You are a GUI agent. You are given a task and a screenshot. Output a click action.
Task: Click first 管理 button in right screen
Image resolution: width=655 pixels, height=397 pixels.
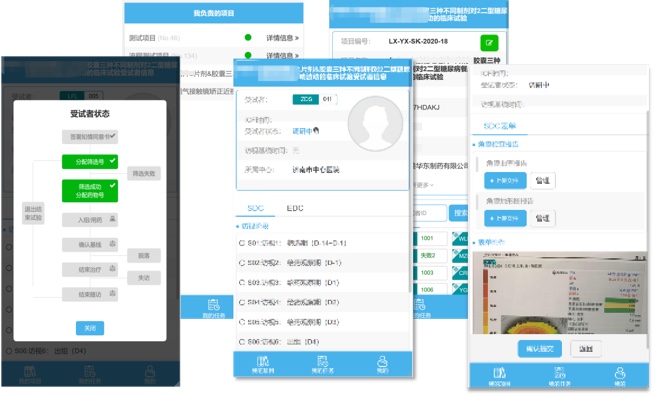tap(543, 181)
